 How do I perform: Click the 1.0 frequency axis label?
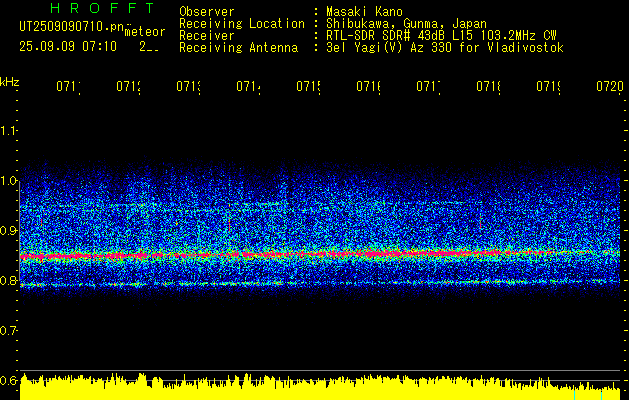tap(8, 181)
